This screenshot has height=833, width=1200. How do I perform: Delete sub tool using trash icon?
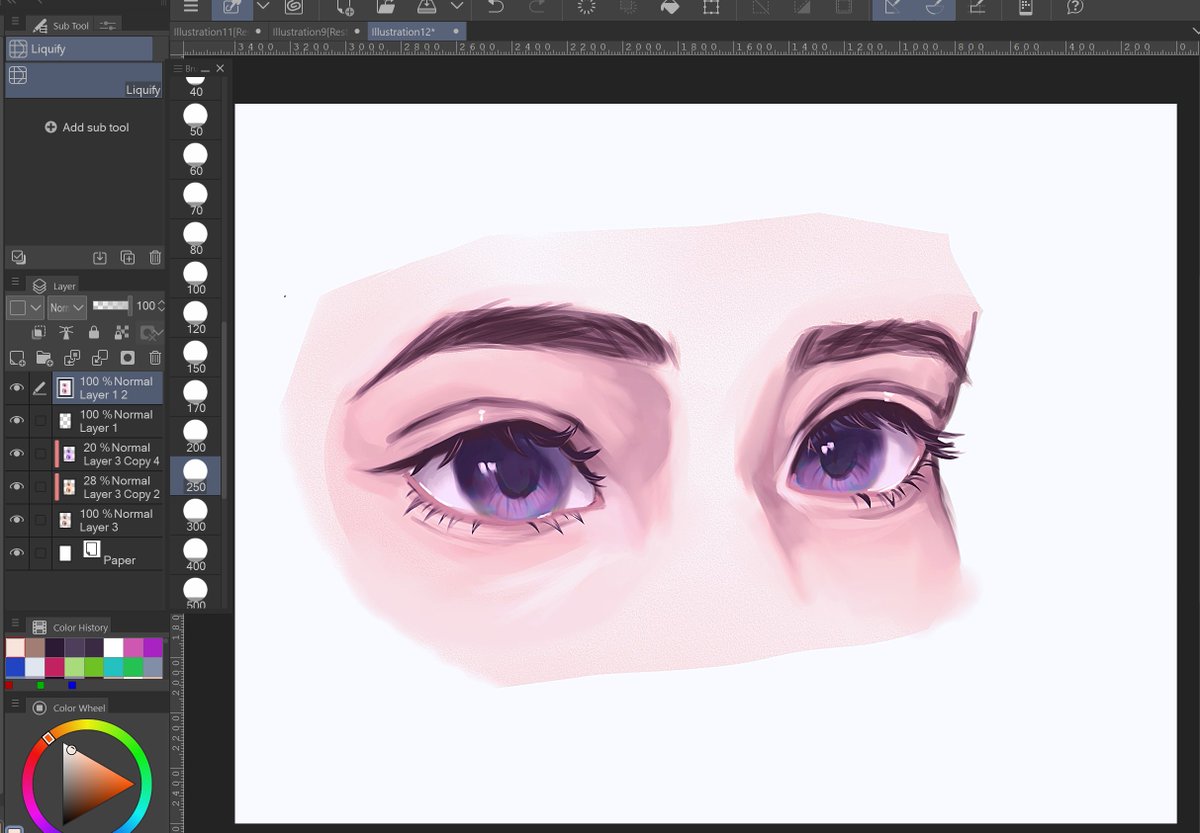pos(155,258)
